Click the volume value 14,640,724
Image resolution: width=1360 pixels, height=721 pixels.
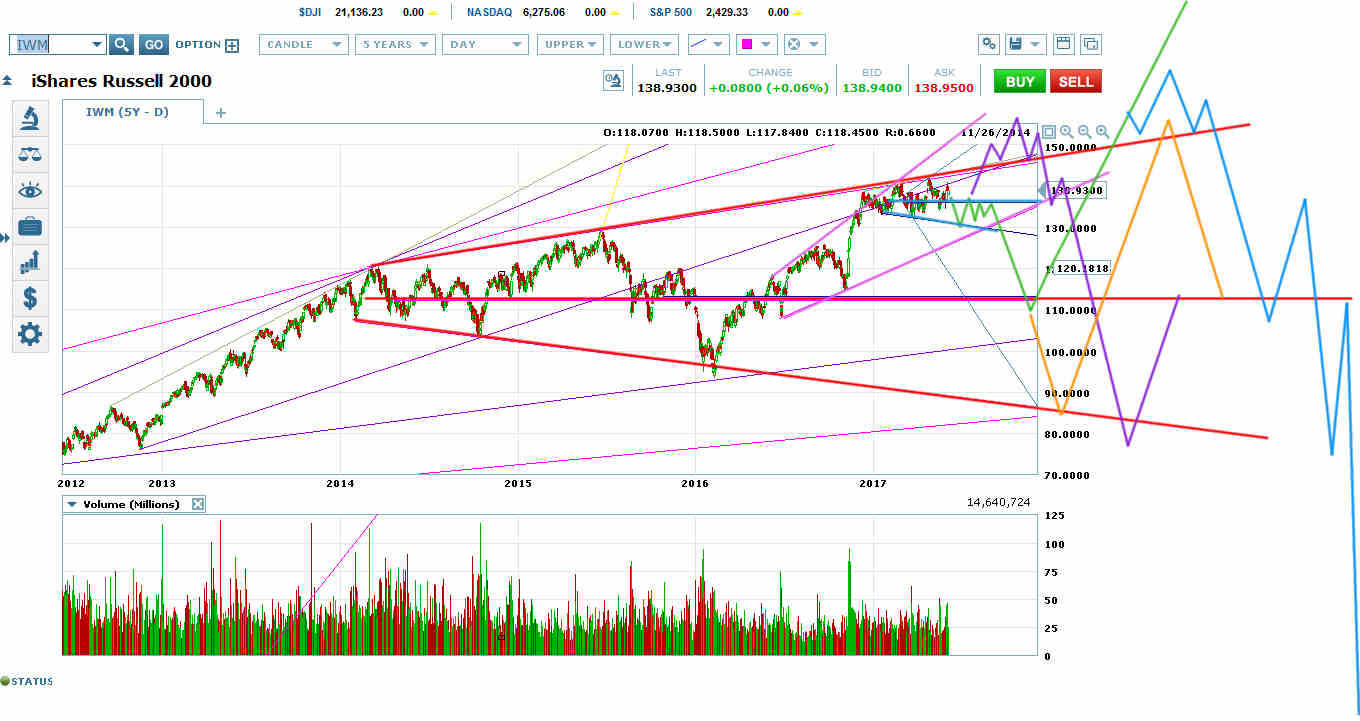(999, 502)
